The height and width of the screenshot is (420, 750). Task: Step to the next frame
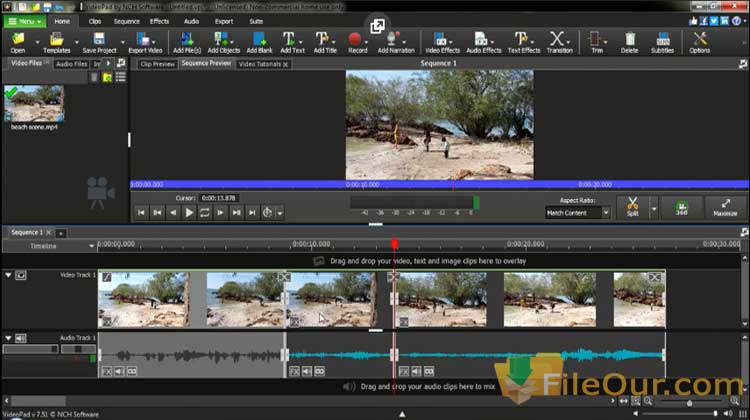click(x=220, y=212)
